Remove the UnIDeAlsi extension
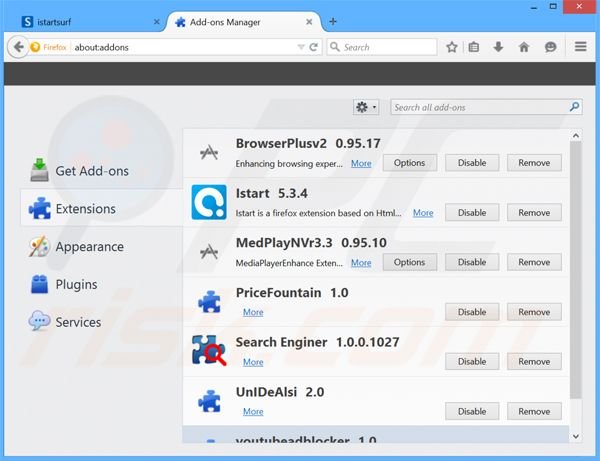 pyautogui.click(x=534, y=411)
